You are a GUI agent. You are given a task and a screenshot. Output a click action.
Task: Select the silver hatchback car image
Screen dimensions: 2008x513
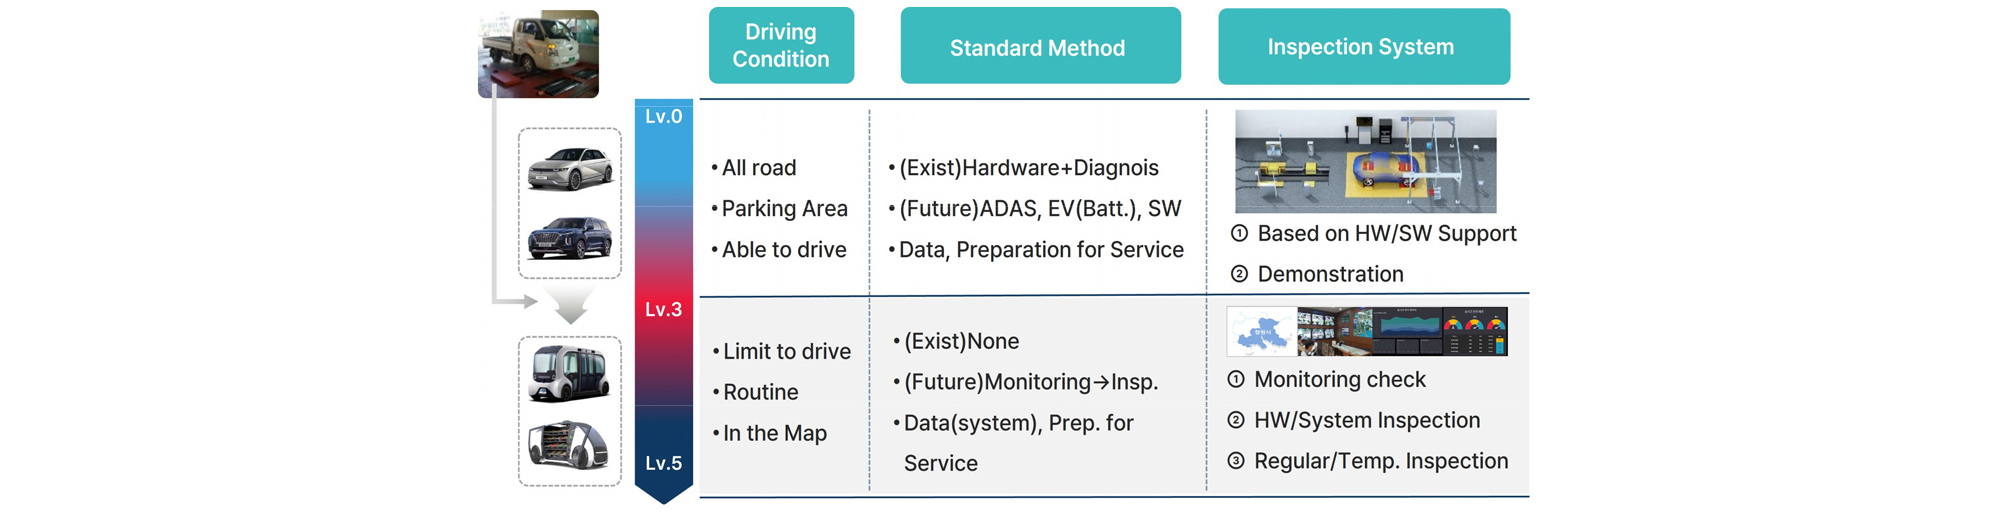(x=570, y=167)
